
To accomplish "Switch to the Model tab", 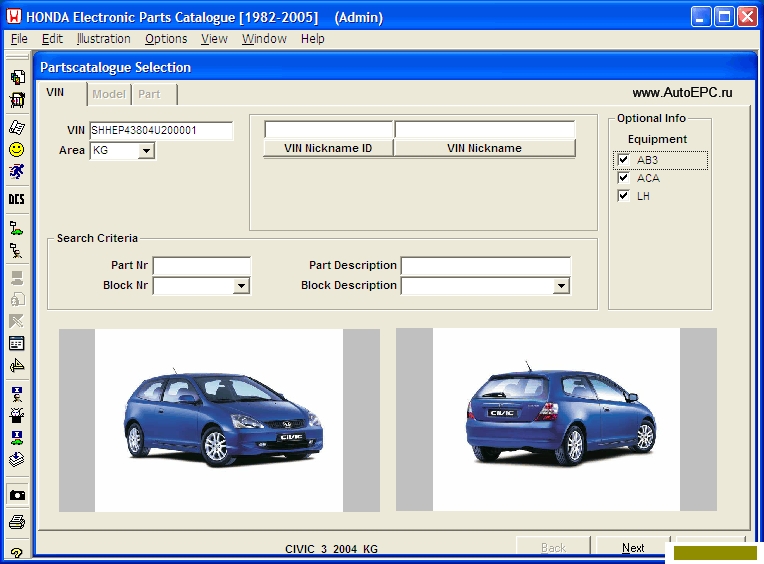I will 109,94.
